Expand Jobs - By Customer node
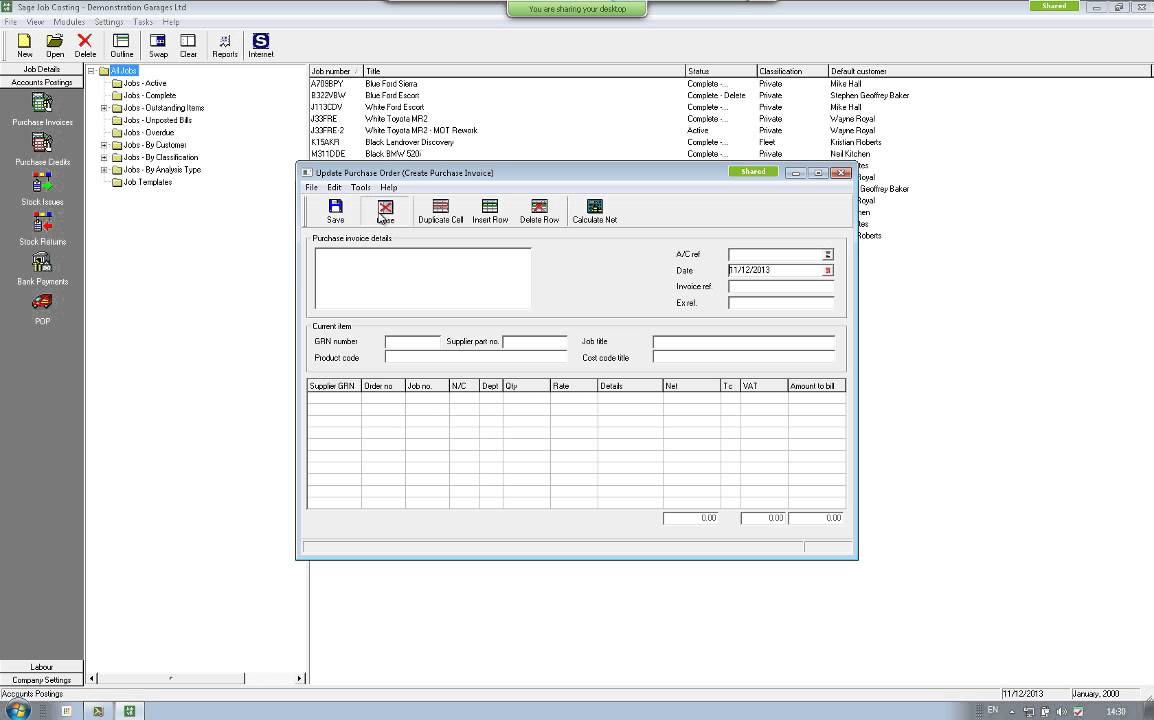Viewport: 1154px width, 720px height. tap(104, 145)
